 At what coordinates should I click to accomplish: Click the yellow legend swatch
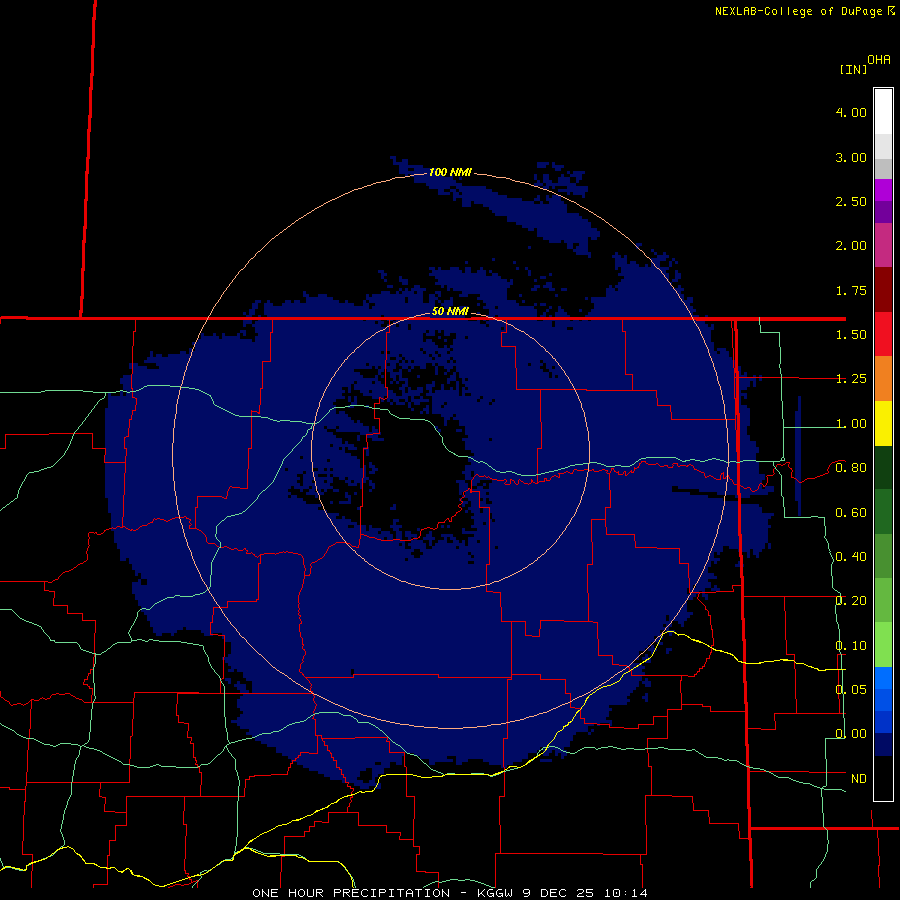click(883, 423)
